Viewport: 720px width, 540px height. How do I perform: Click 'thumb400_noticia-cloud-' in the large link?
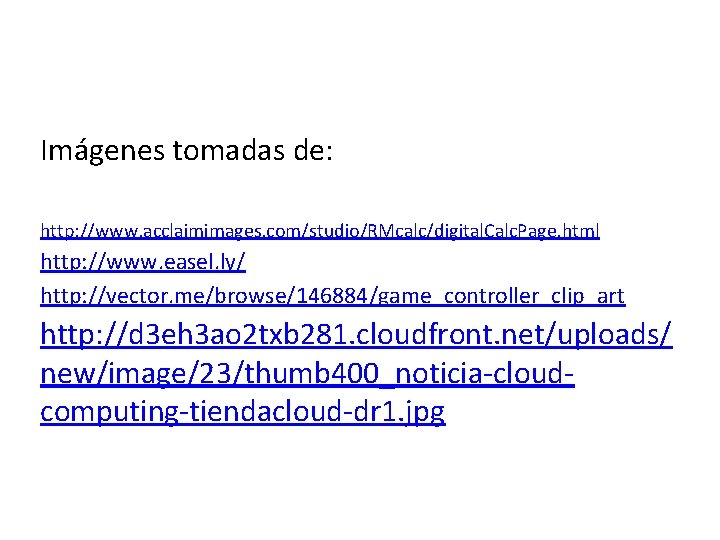[x=409, y=373]
